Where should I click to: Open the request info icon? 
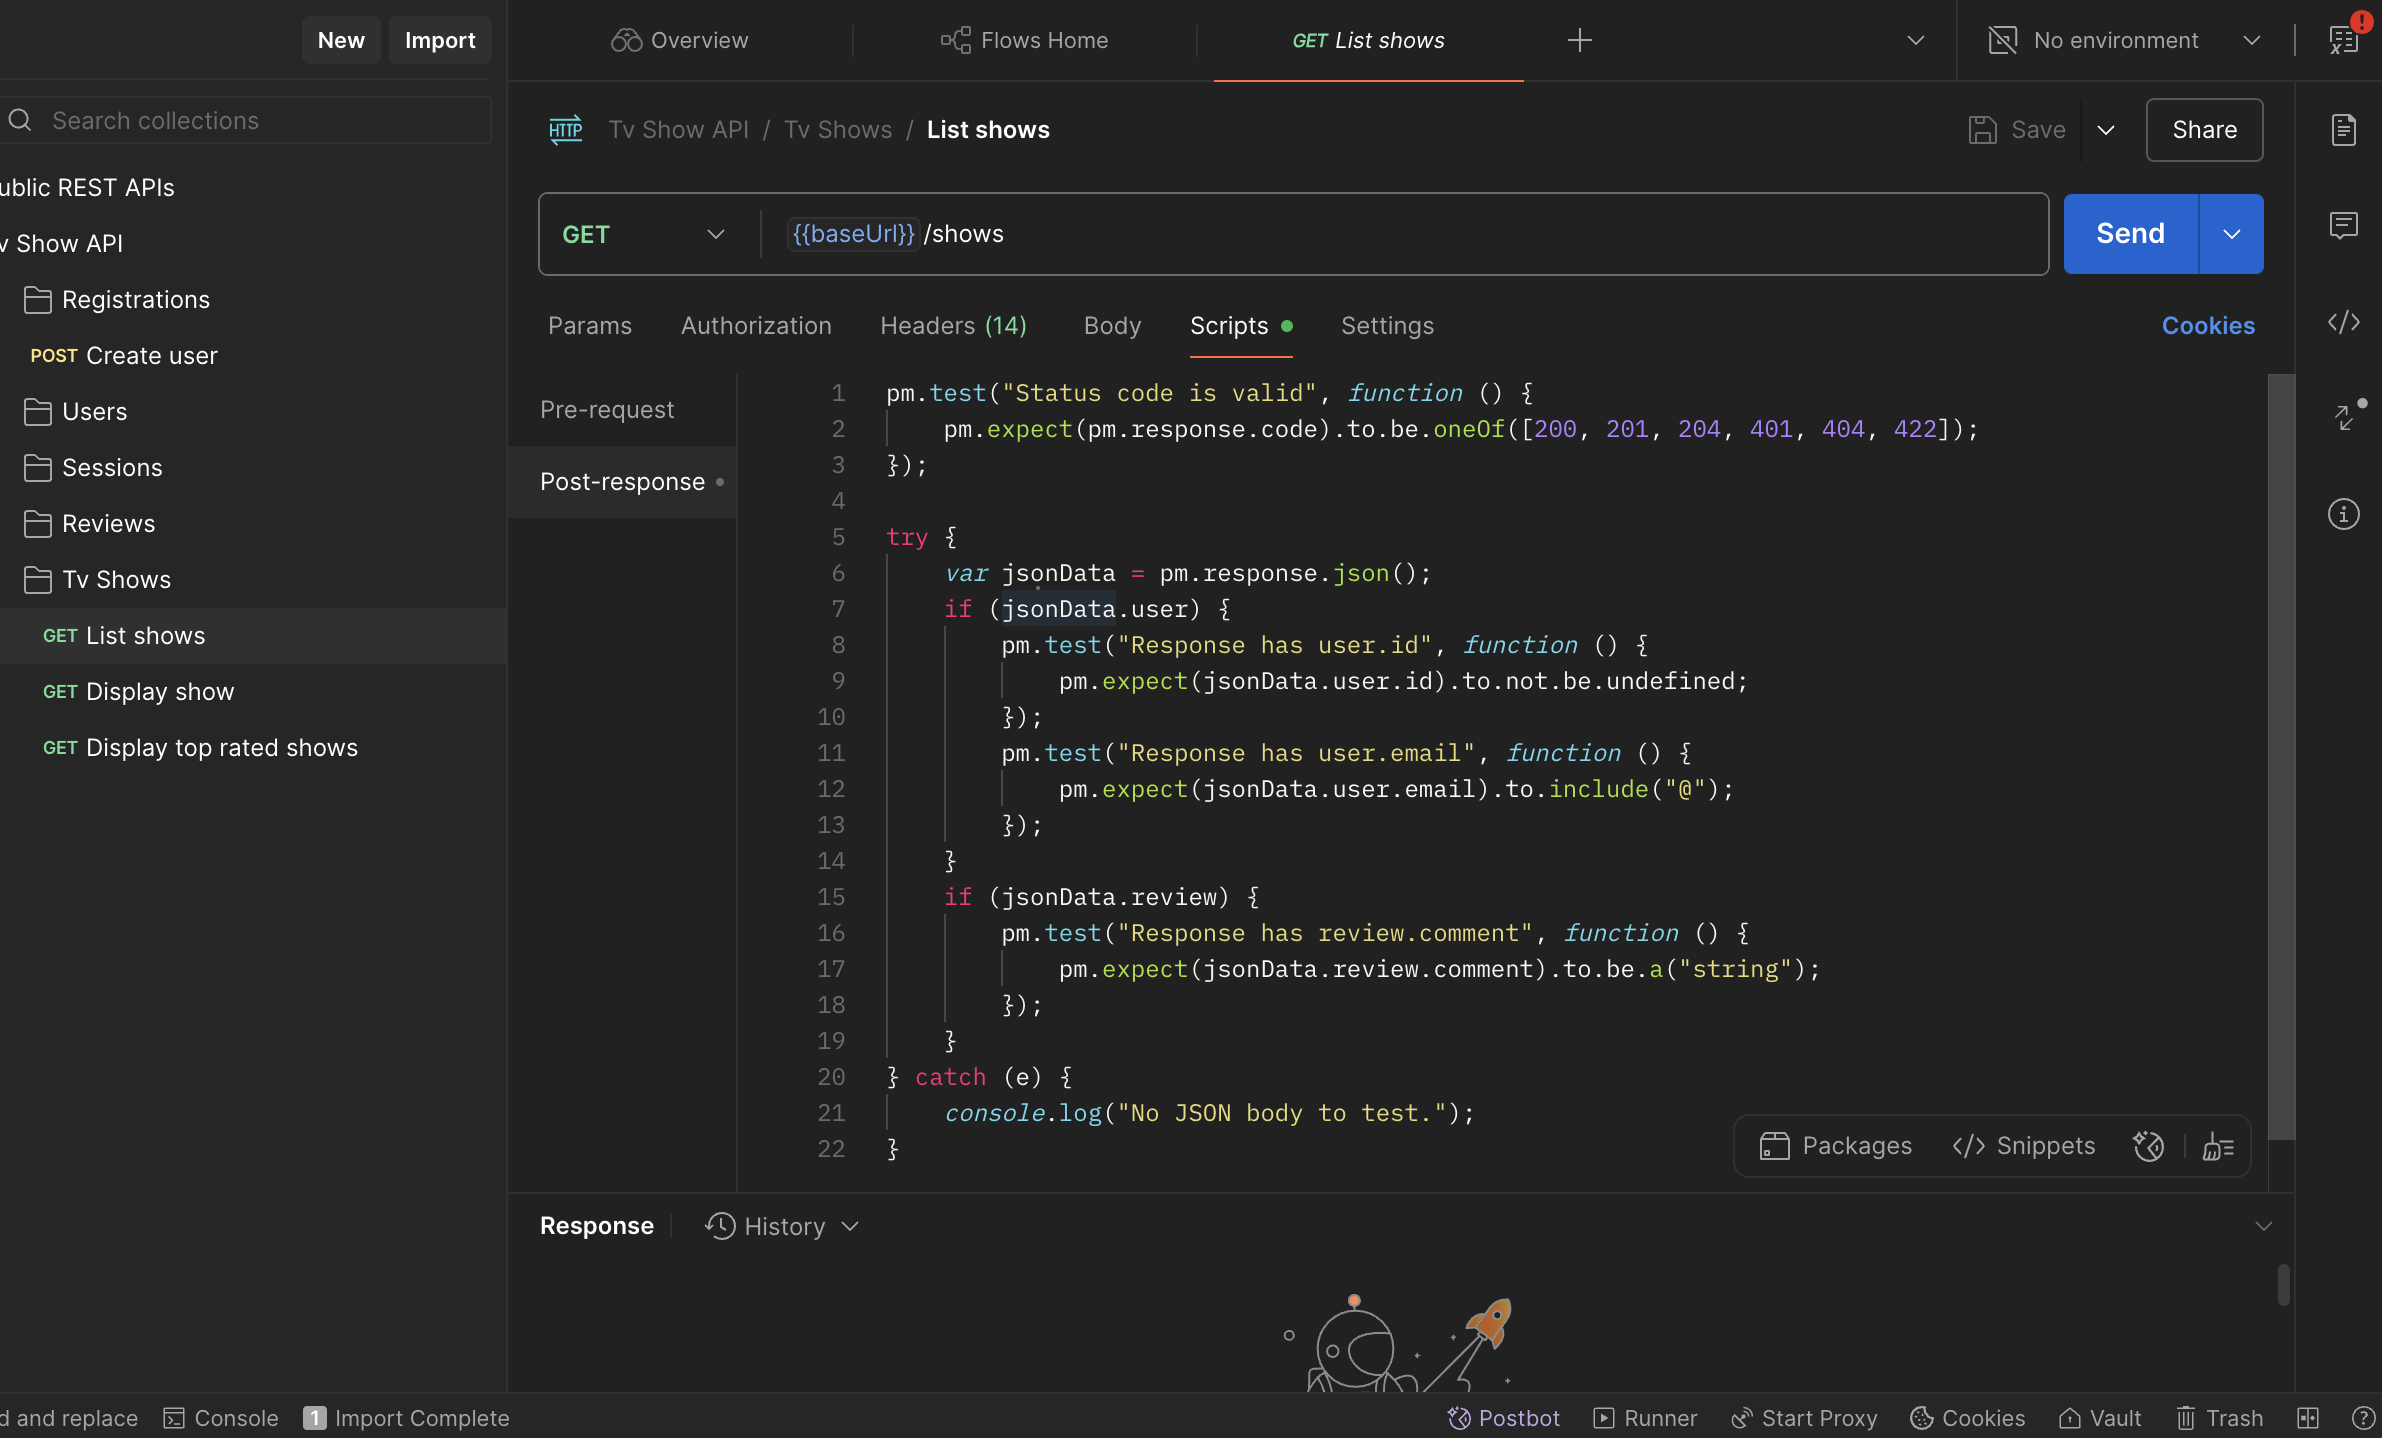2343,514
